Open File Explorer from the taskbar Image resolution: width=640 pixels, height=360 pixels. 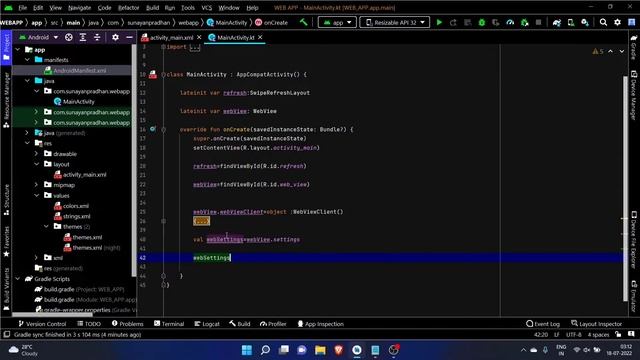tap(320, 350)
